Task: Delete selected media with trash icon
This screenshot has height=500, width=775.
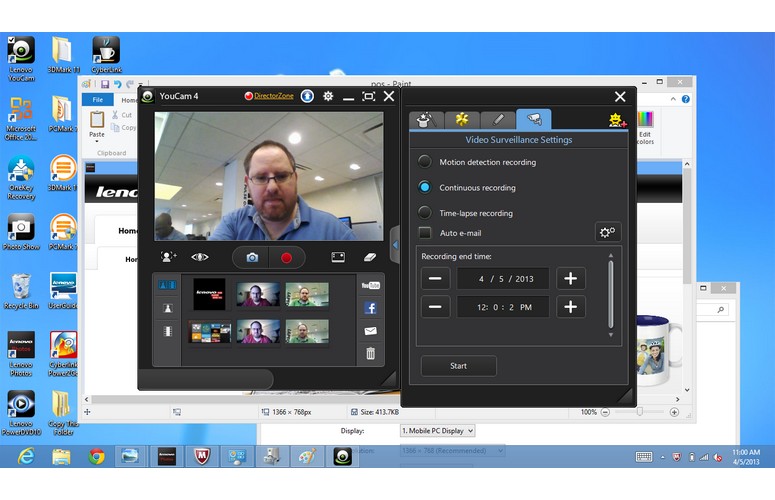Action: pos(370,353)
